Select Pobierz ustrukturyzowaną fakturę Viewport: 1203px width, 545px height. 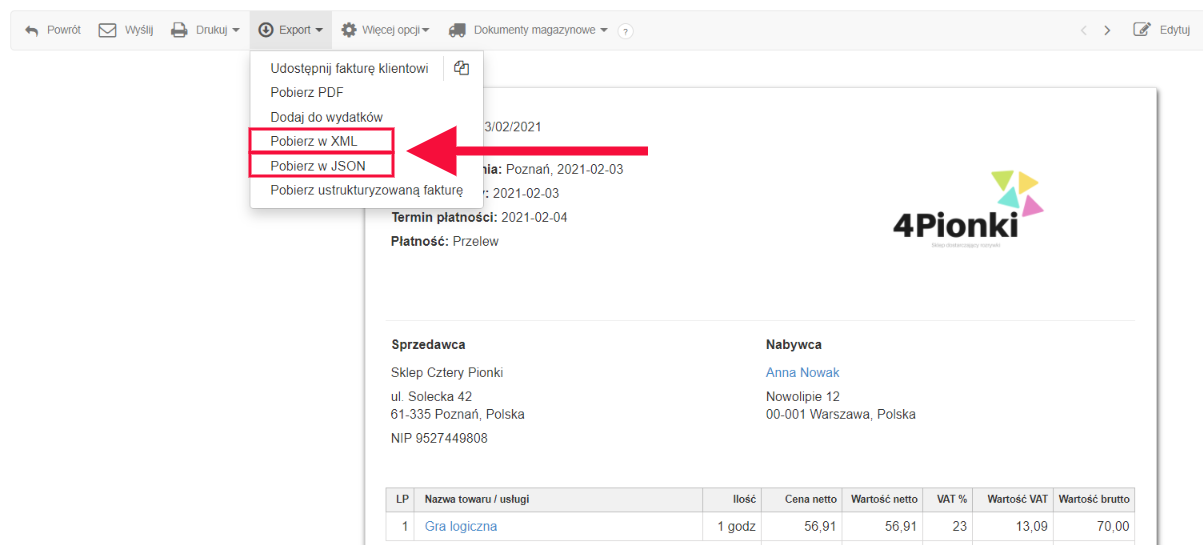coord(367,190)
